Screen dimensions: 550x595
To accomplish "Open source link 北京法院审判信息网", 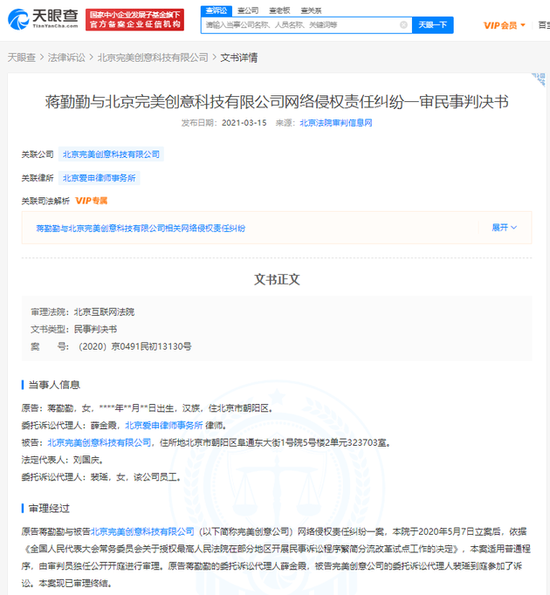I will [336, 123].
